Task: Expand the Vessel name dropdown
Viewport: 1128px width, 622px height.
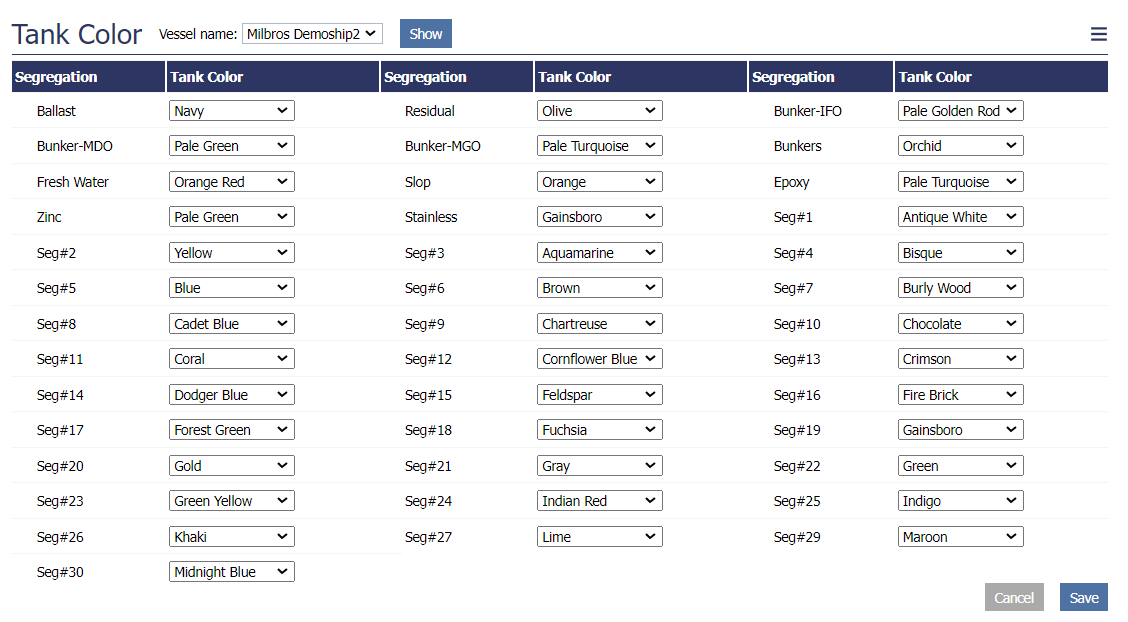Action: pos(312,34)
